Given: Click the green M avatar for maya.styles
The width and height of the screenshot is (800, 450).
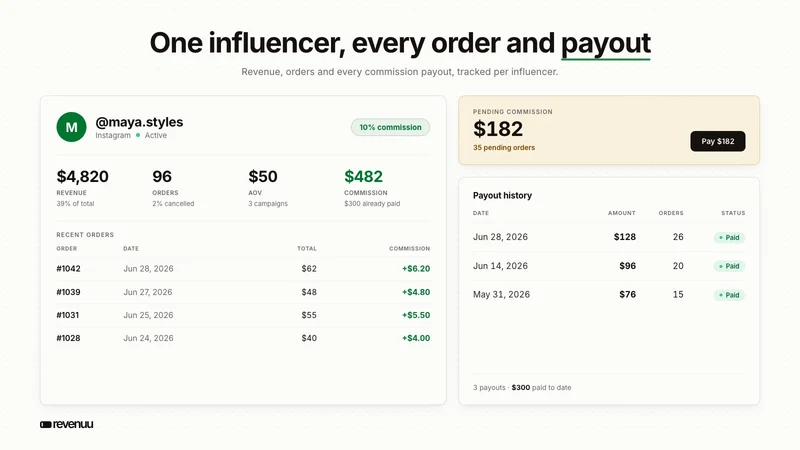Looking at the screenshot, I should pos(71,127).
